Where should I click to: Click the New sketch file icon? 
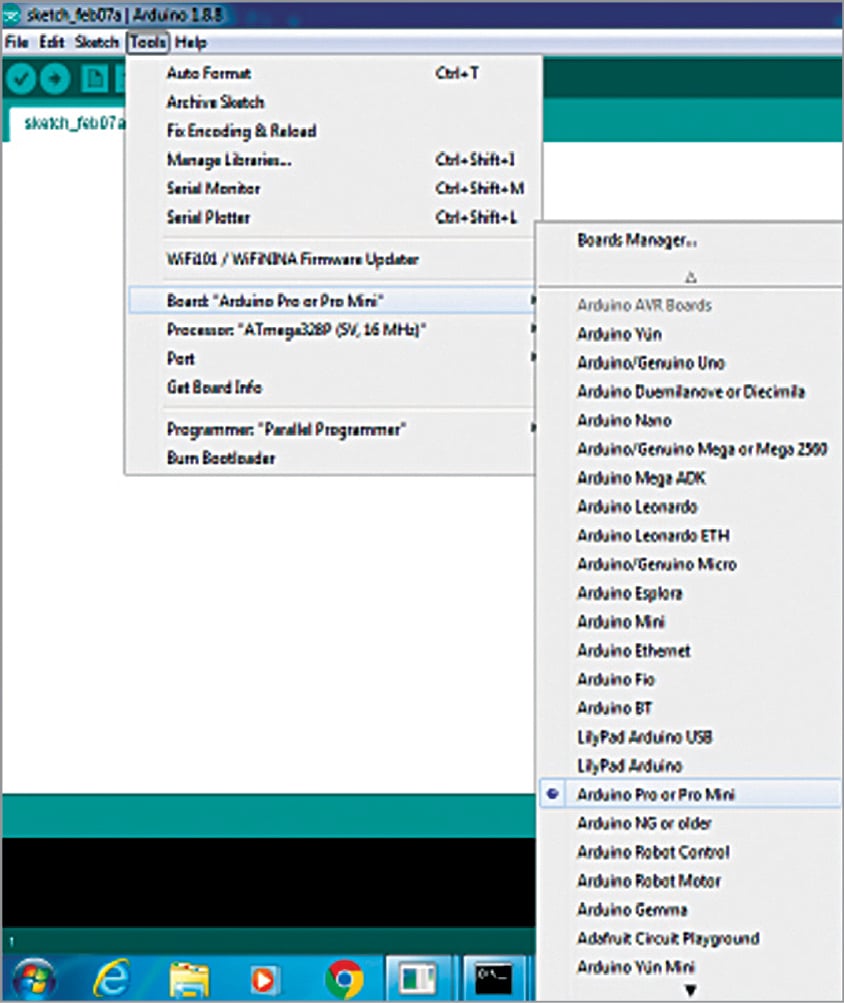coord(94,78)
